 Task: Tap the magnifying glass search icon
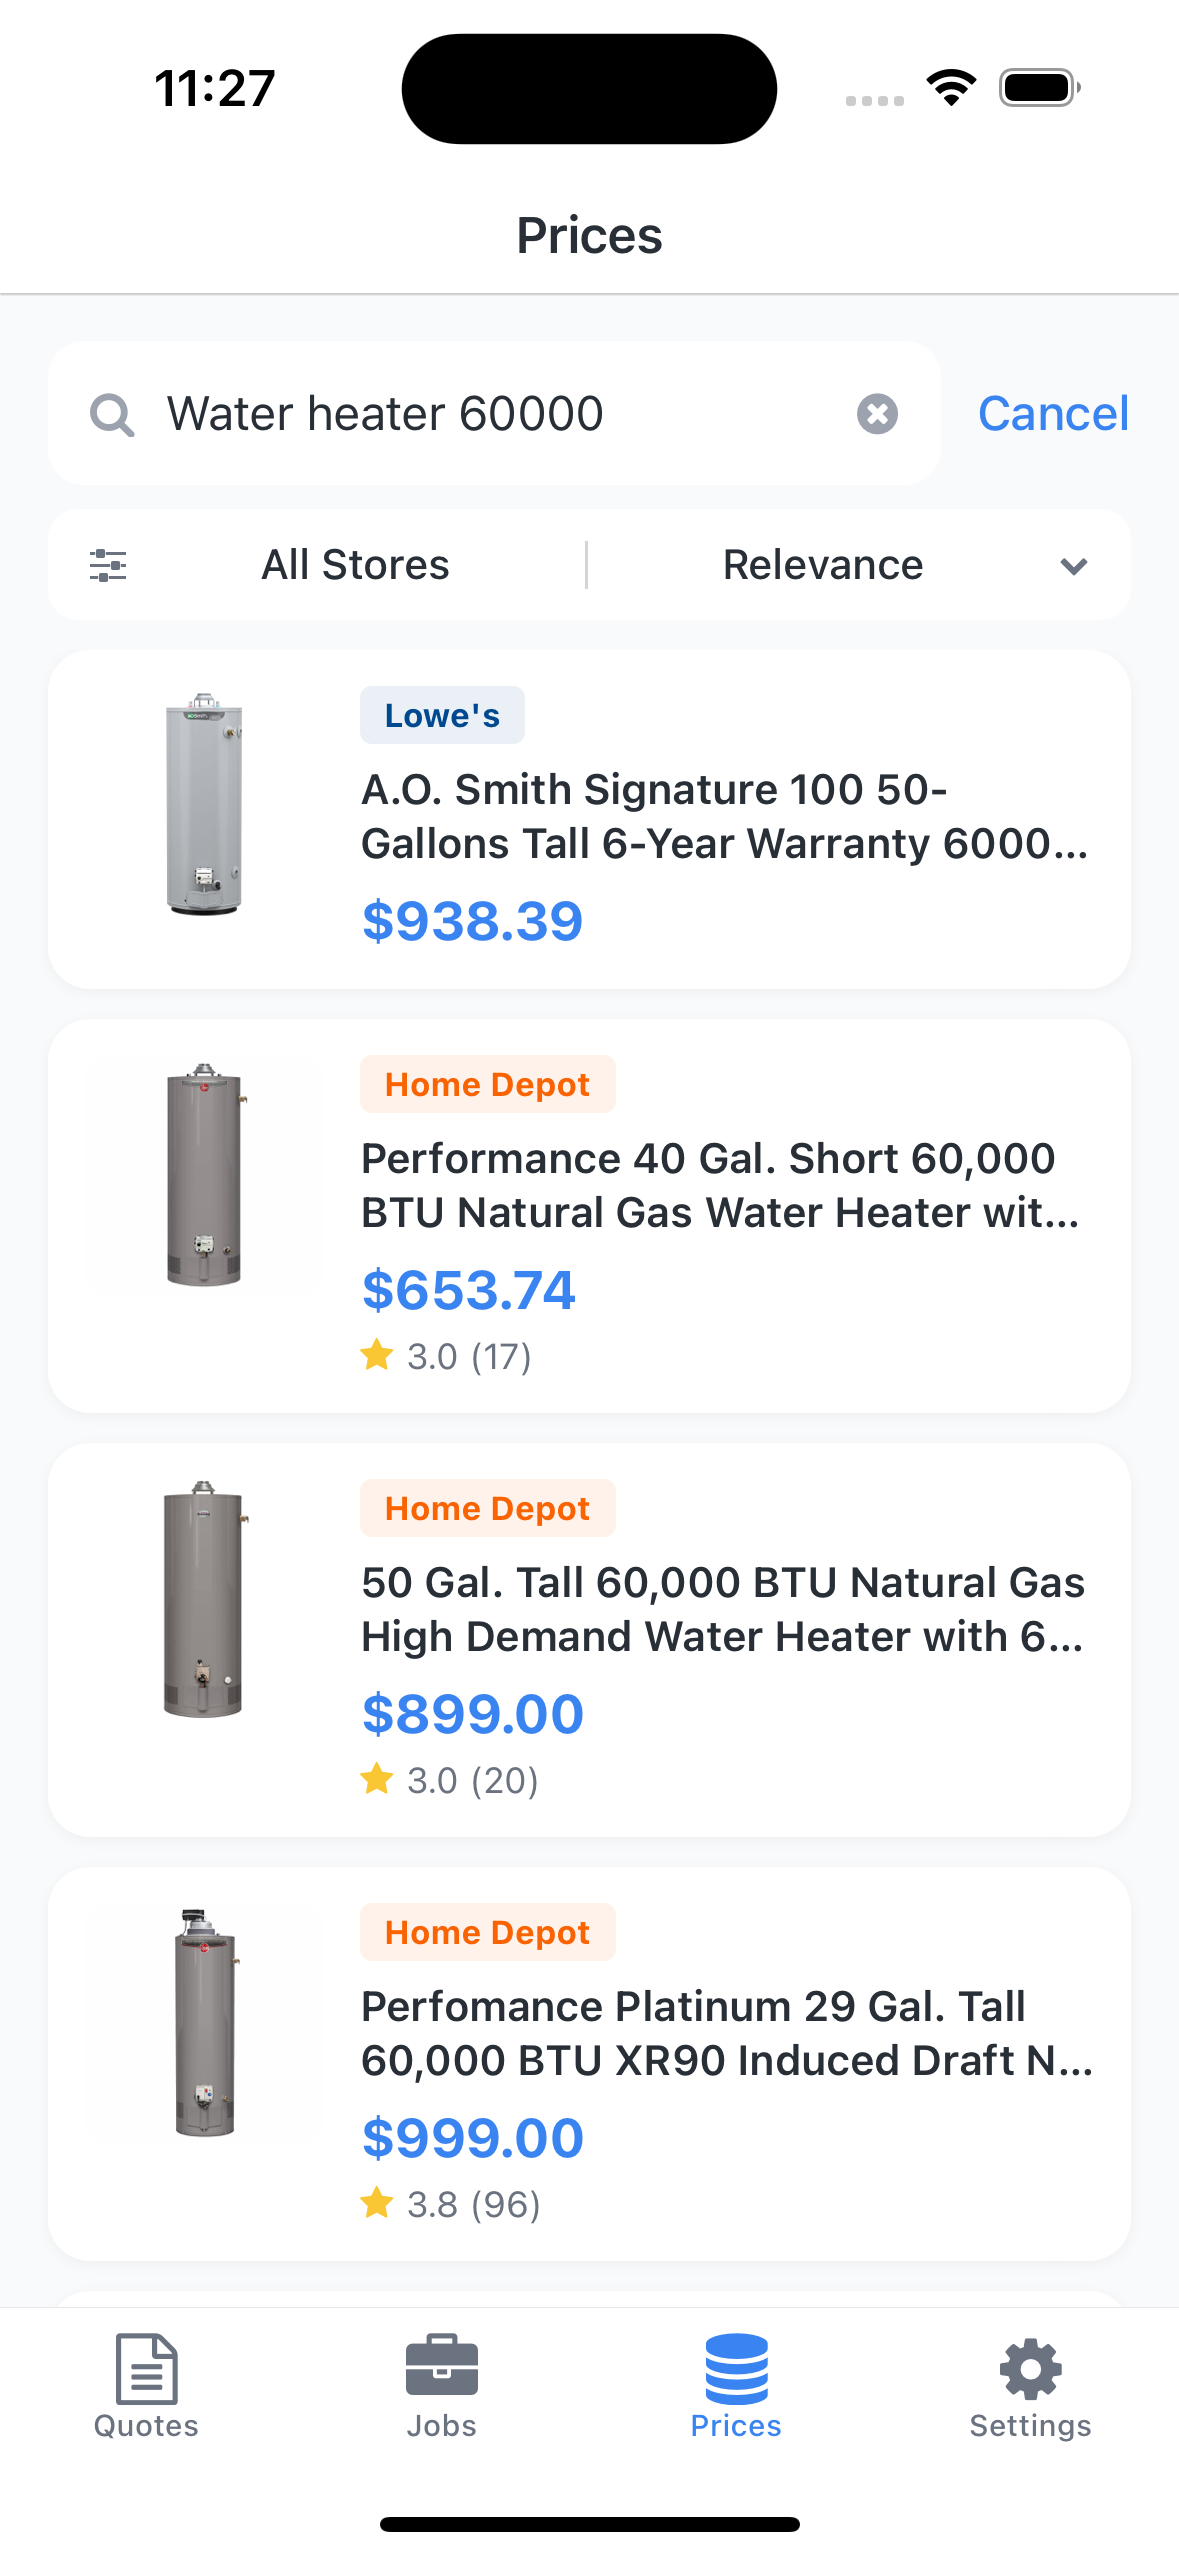pos(112,414)
